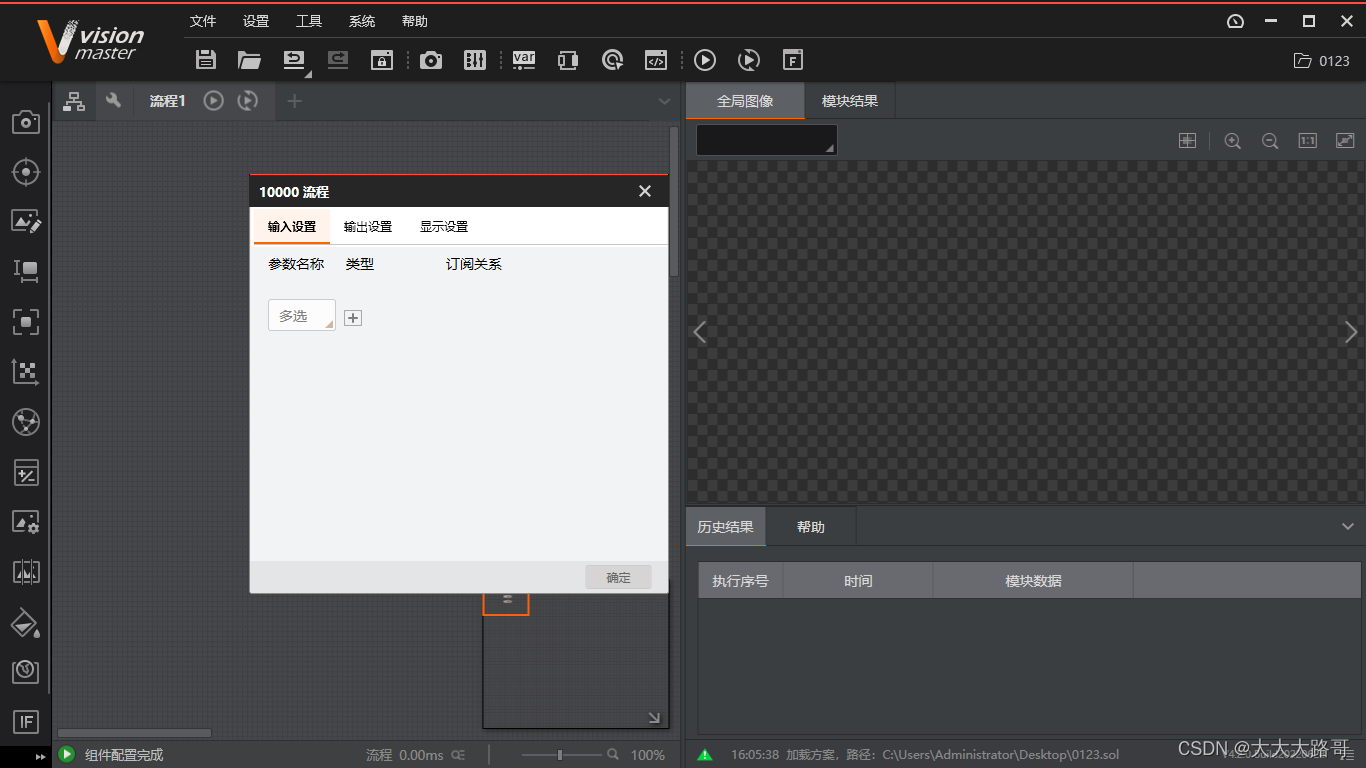
Task: Open the alignment nodes tool in the sidebar
Action: pyautogui.click(x=26, y=421)
